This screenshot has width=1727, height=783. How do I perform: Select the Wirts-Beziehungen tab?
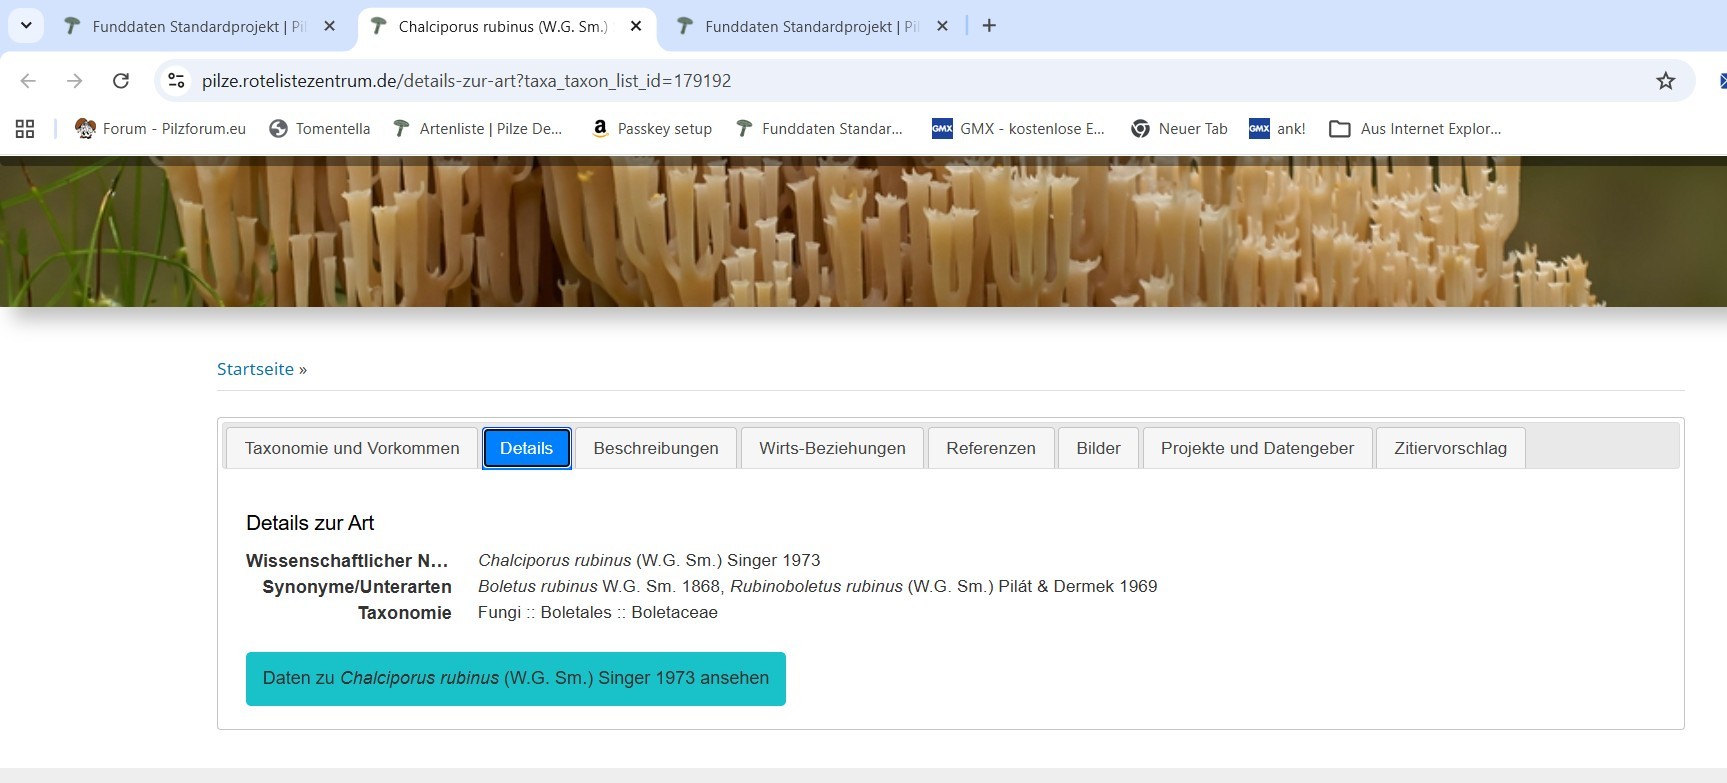832,448
